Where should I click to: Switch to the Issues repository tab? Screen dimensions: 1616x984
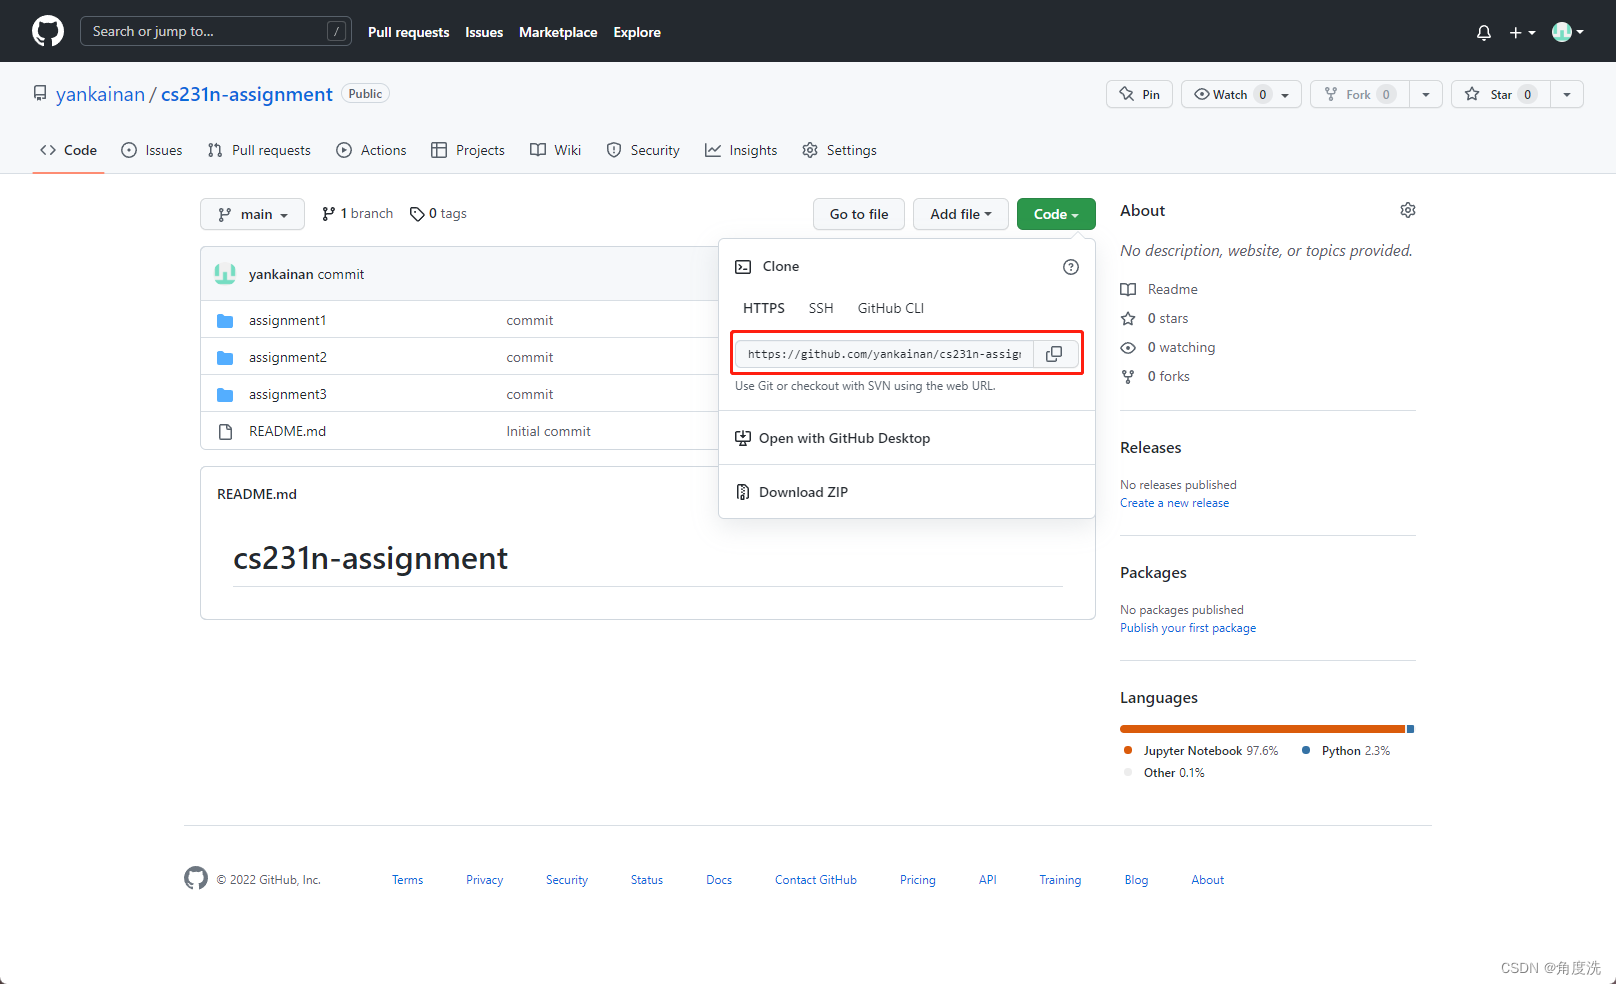(x=152, y=150)
